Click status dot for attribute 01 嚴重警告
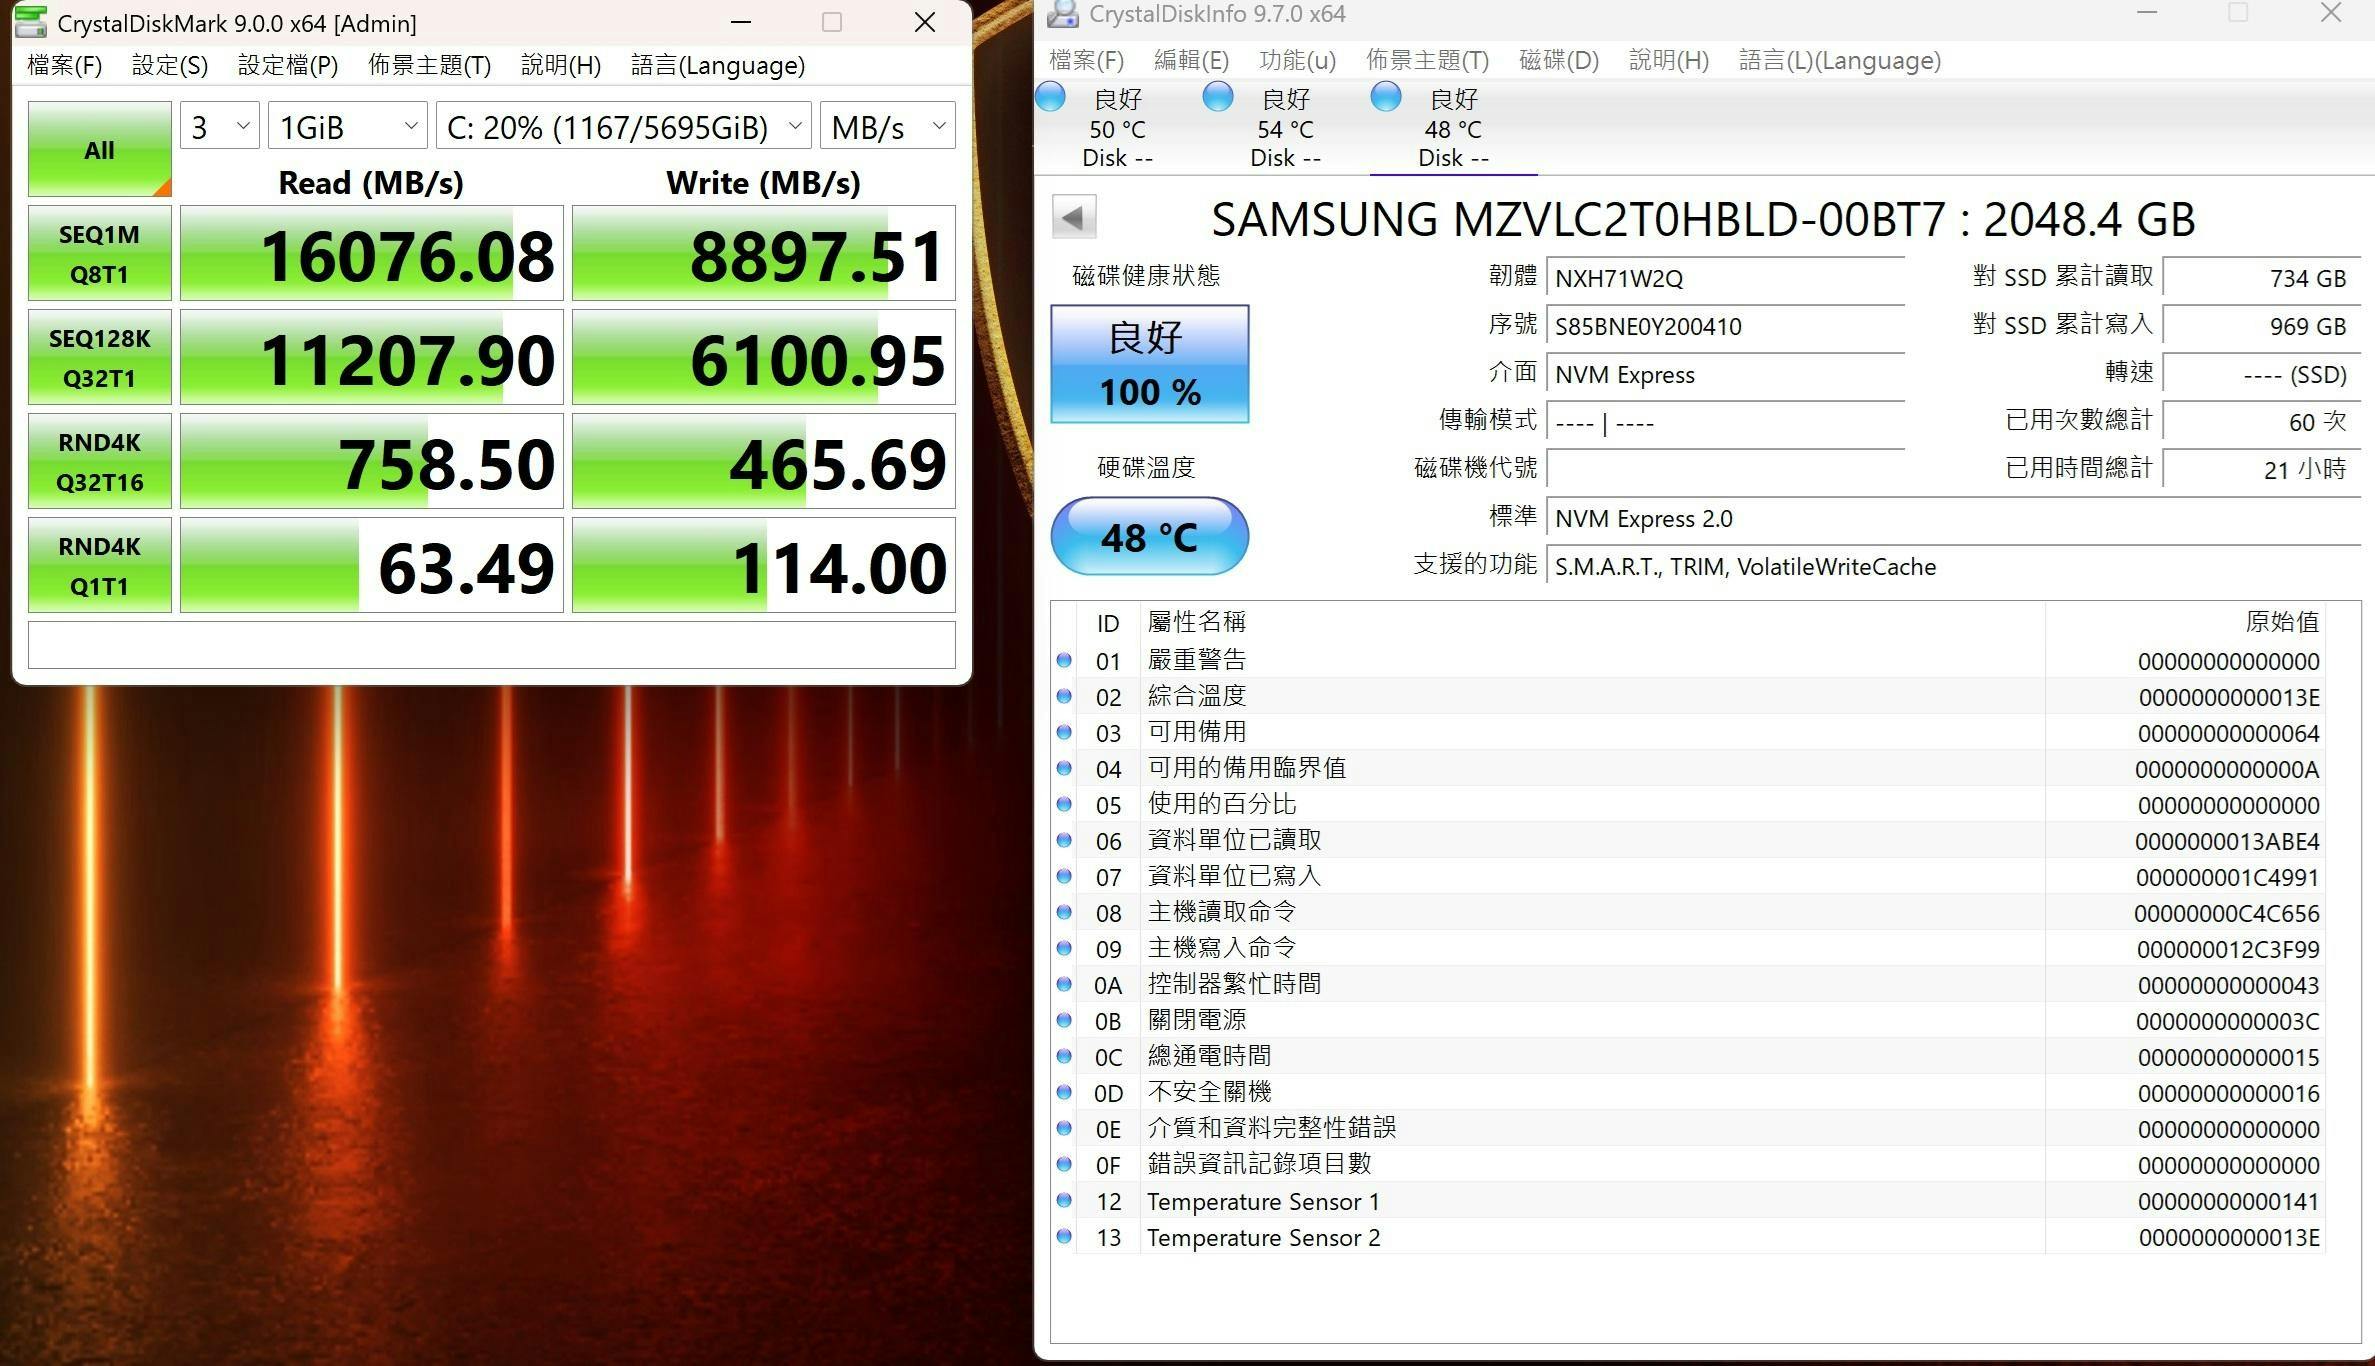Viewport: 2375px width, 1366px height. (x=1064, y=660)
